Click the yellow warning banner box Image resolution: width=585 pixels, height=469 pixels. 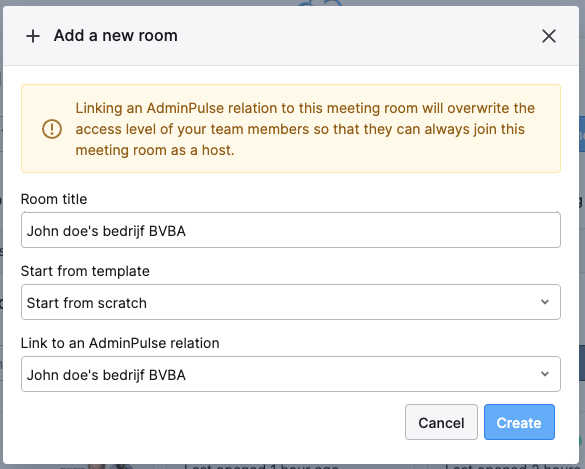tap(291, 128)
